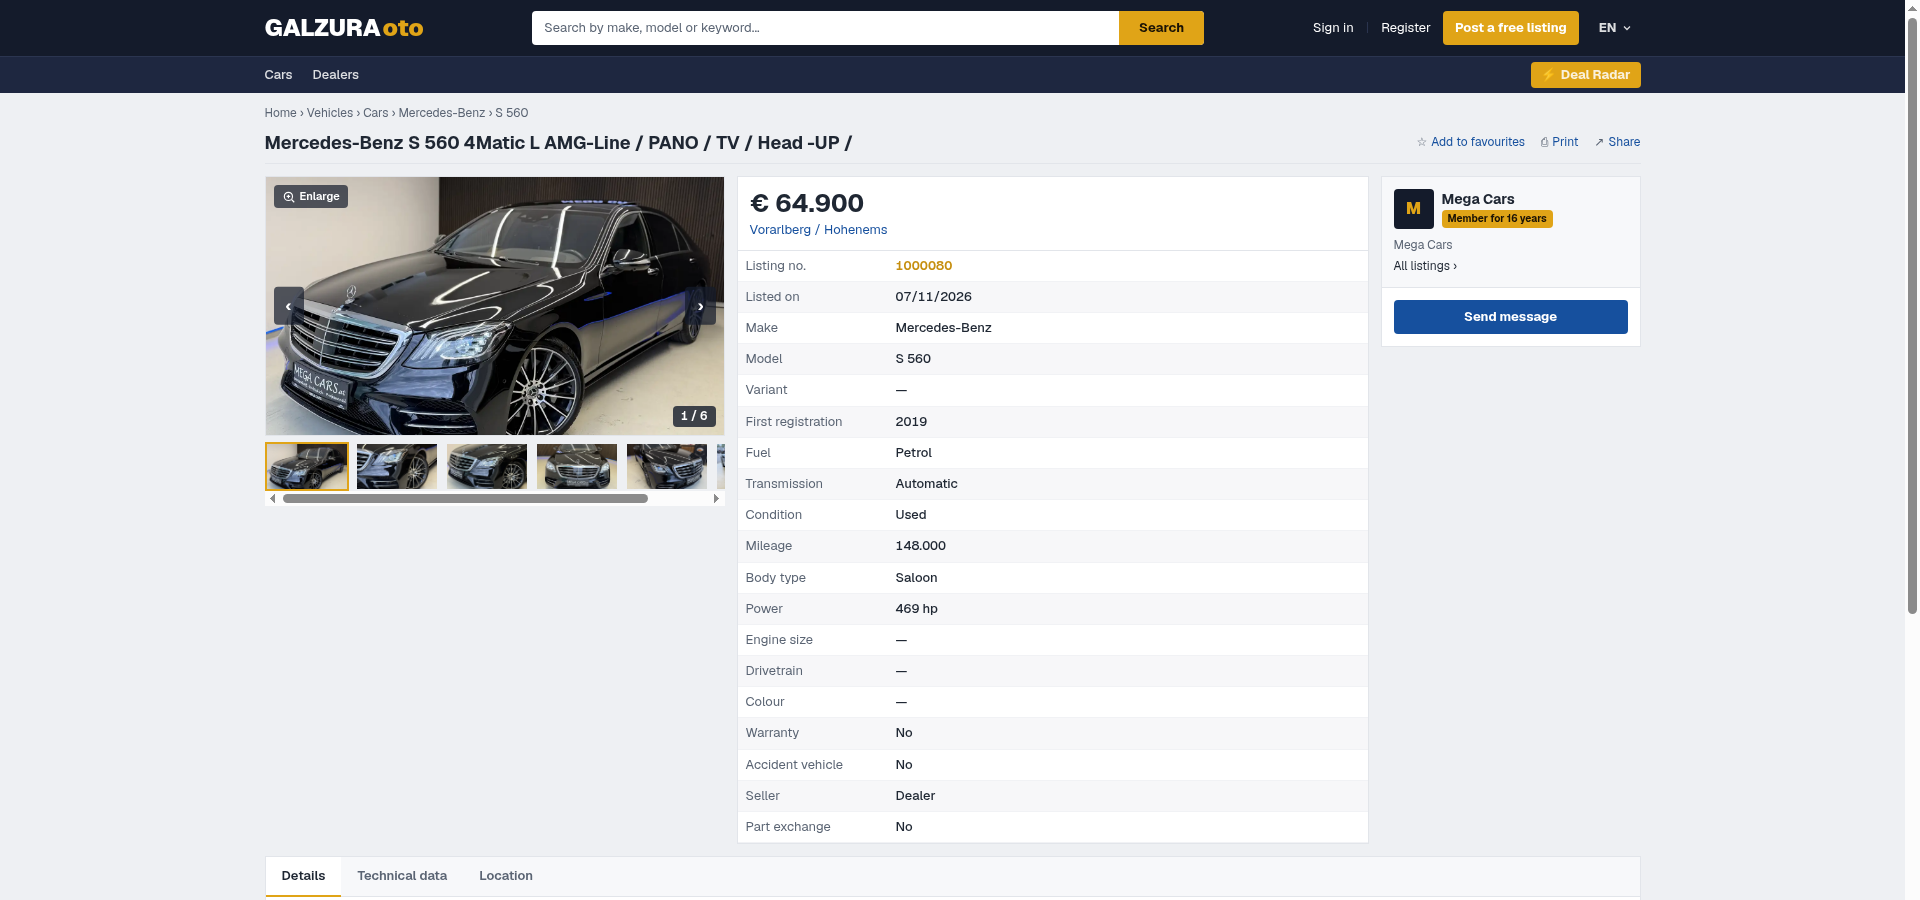Click the GALZURA oto logo
Viewport: 1920px width, 900px height.
coord(343,28)
